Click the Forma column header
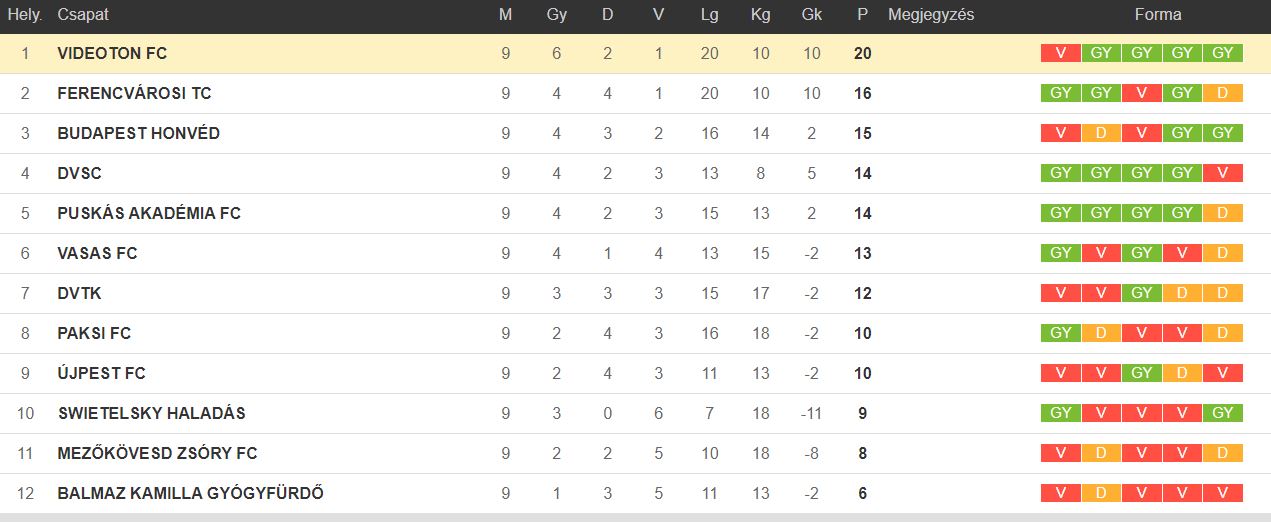Image resolution: width=1271 pixels, height=522 pixels. click(x=1158, y=15)
